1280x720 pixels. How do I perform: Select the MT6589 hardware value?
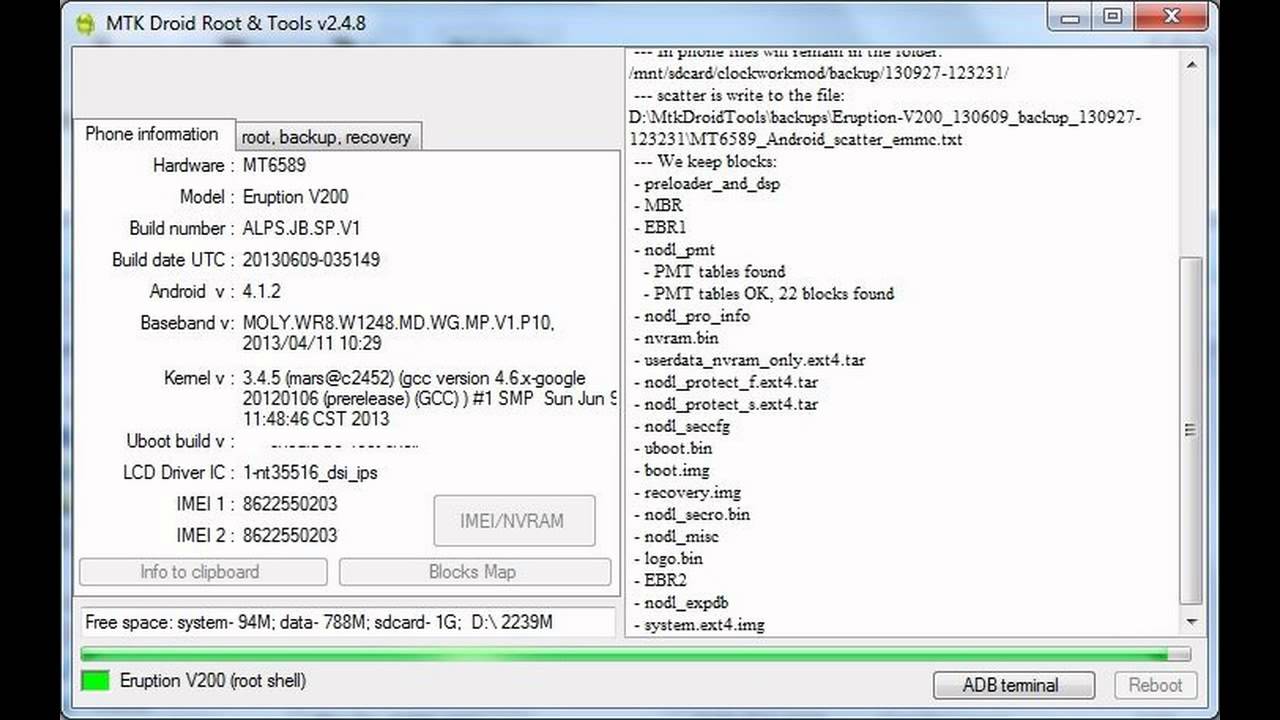click(274, 165)
